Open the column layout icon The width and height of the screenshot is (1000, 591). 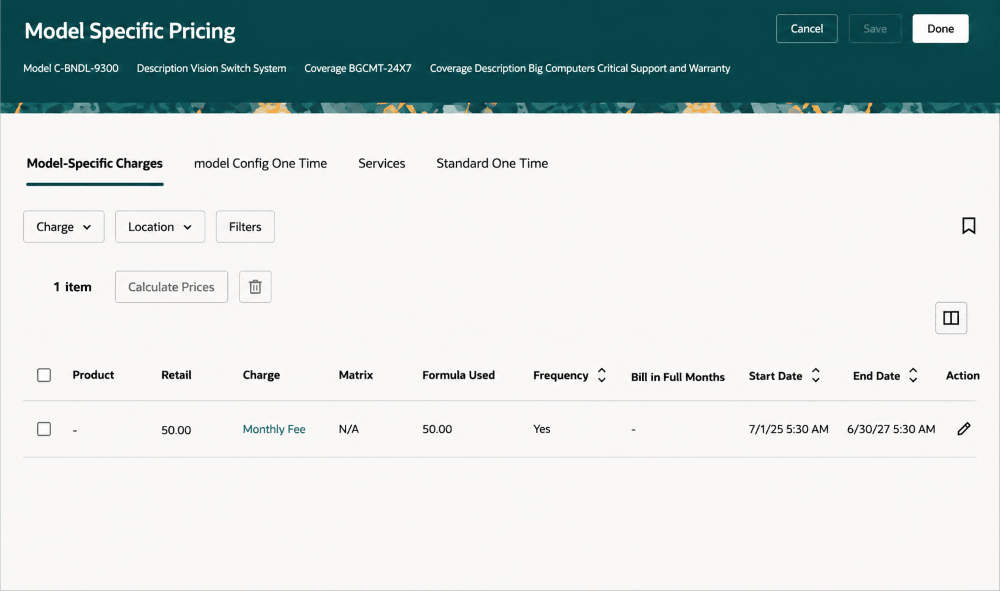tap(951, 318)
